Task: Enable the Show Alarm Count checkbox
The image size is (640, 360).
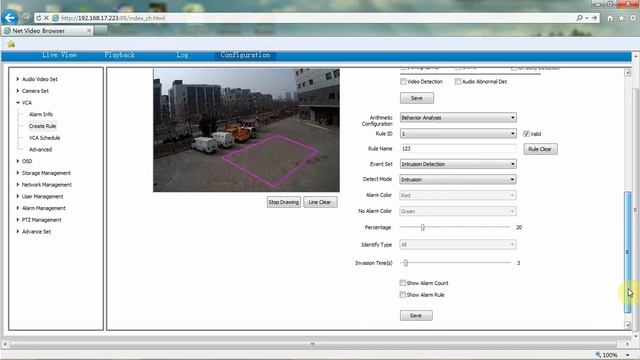Action: pos(402,283)
